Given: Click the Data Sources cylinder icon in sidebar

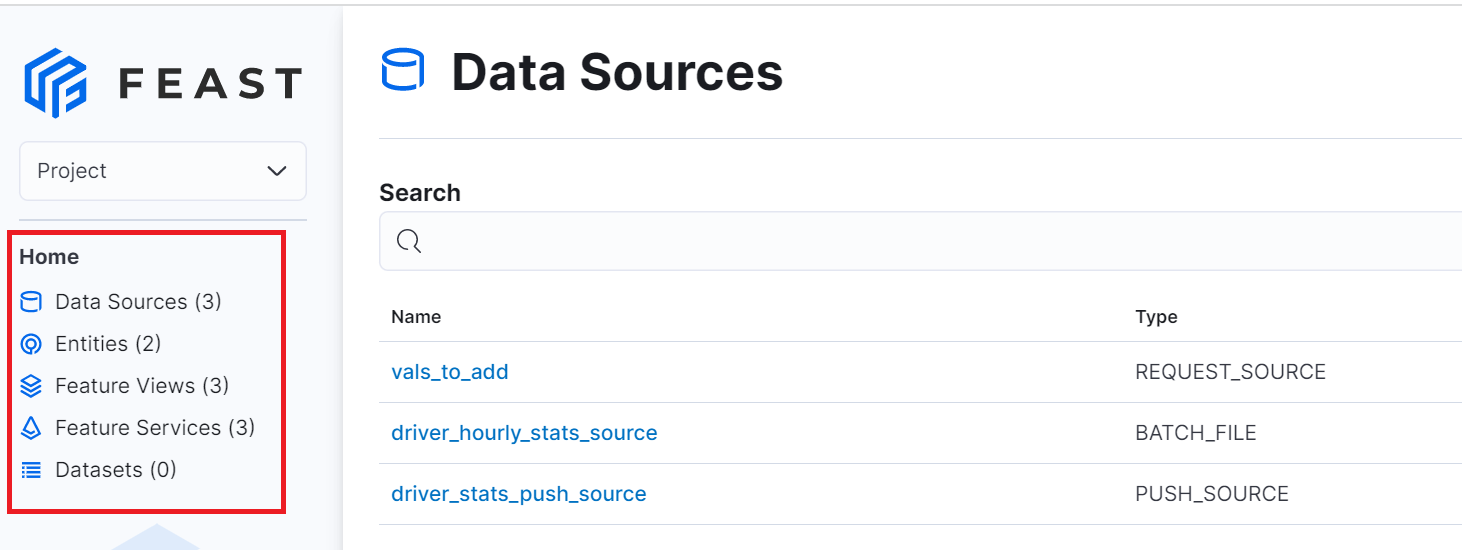Looking at the screenshot, I should click(x=31, y=302).
